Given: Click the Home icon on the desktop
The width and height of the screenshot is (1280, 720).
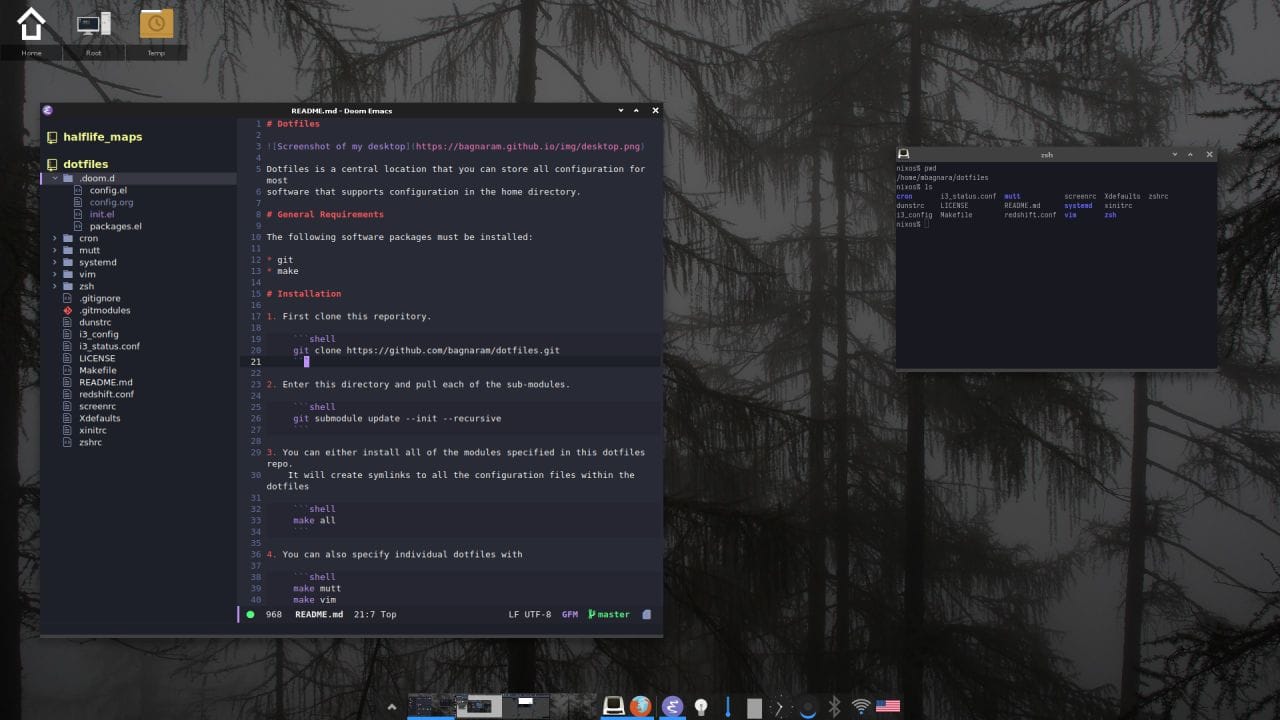Looking at the screenshot, I should tap(31, 25).
